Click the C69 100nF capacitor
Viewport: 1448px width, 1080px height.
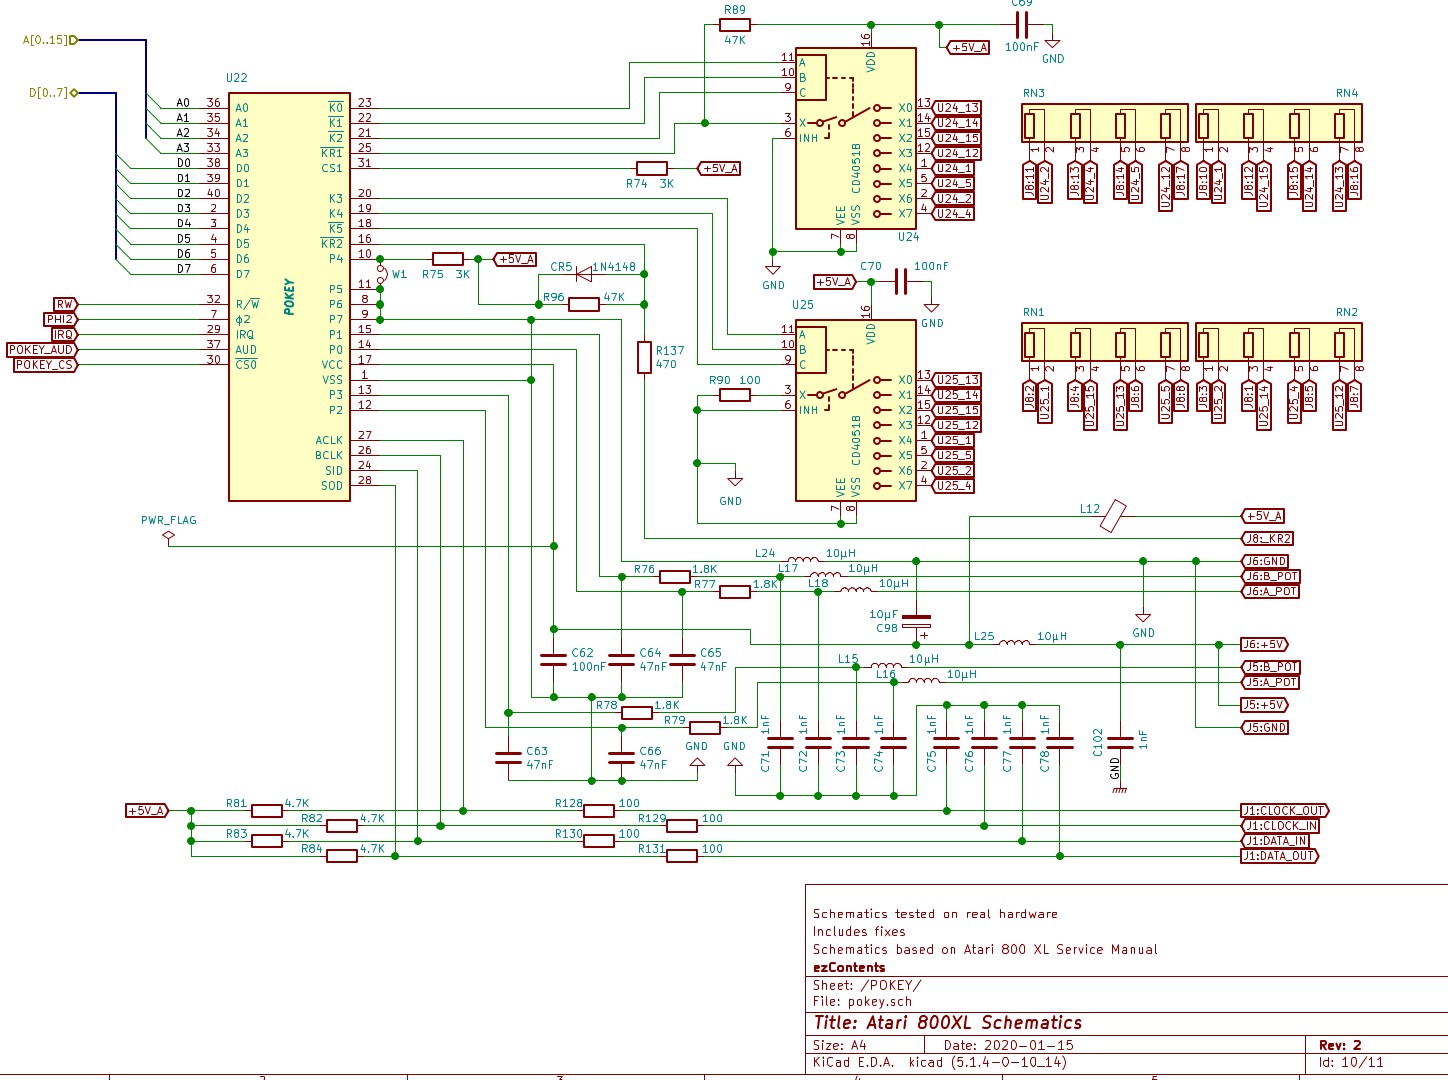(1021, 25)
